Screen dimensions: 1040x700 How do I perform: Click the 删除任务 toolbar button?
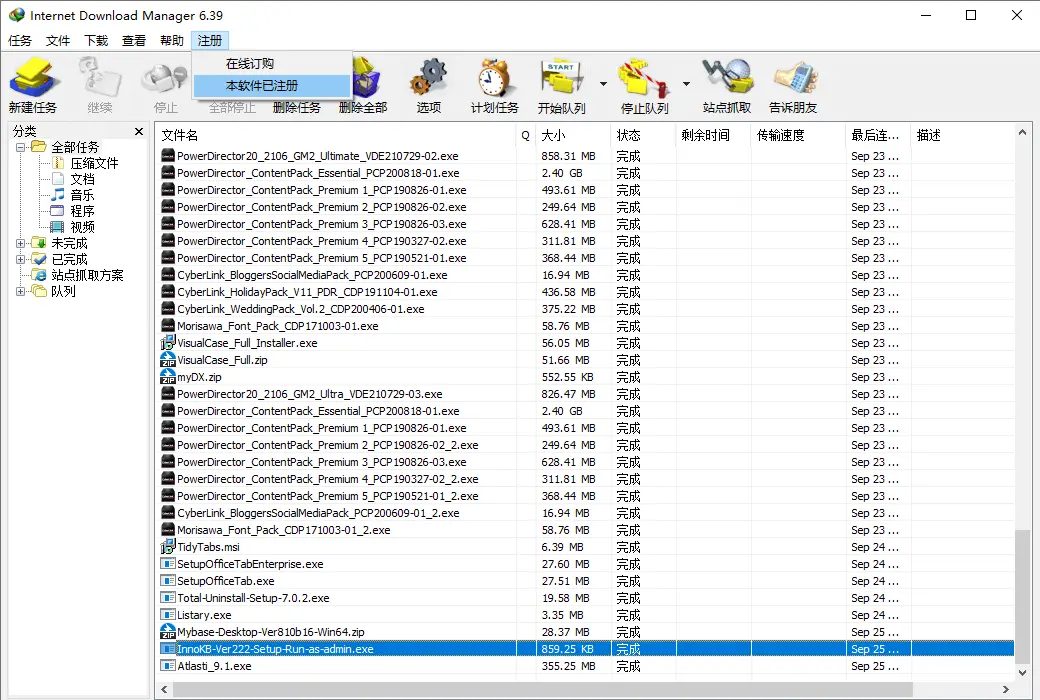tap(296, 107)
